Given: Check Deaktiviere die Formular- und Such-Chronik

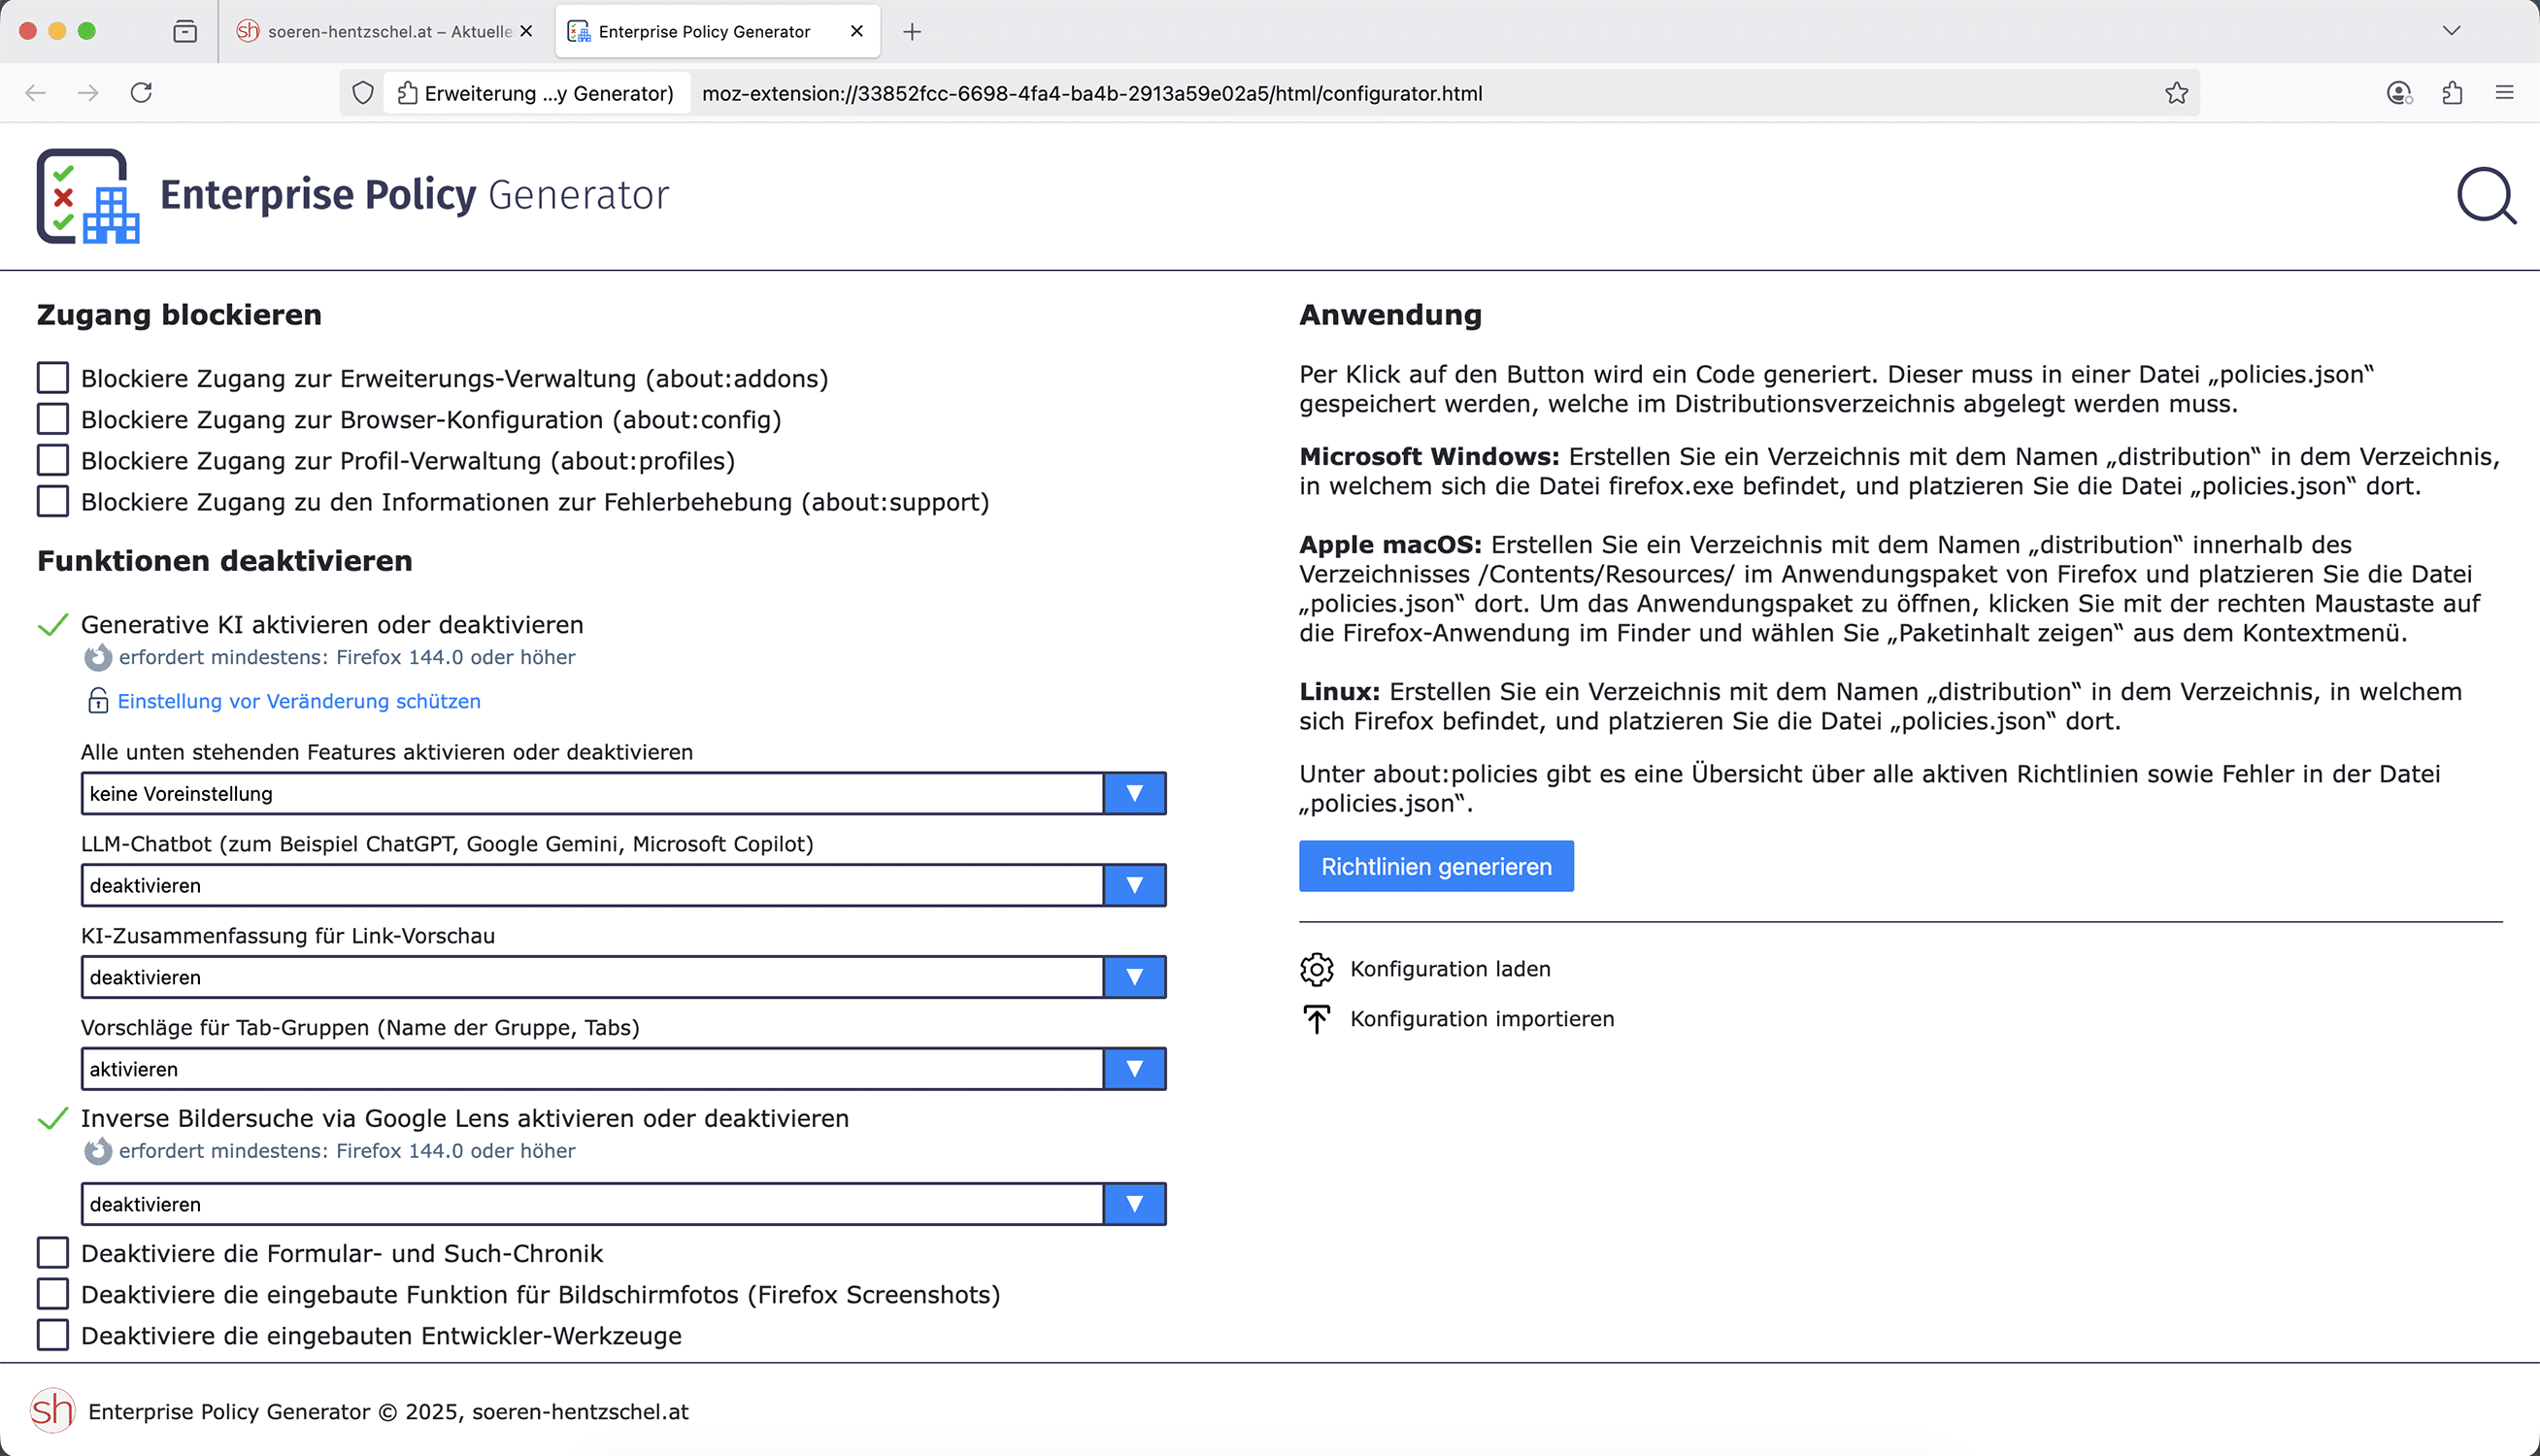Looking at the screenshot, I should click(x=53, y=1253).
